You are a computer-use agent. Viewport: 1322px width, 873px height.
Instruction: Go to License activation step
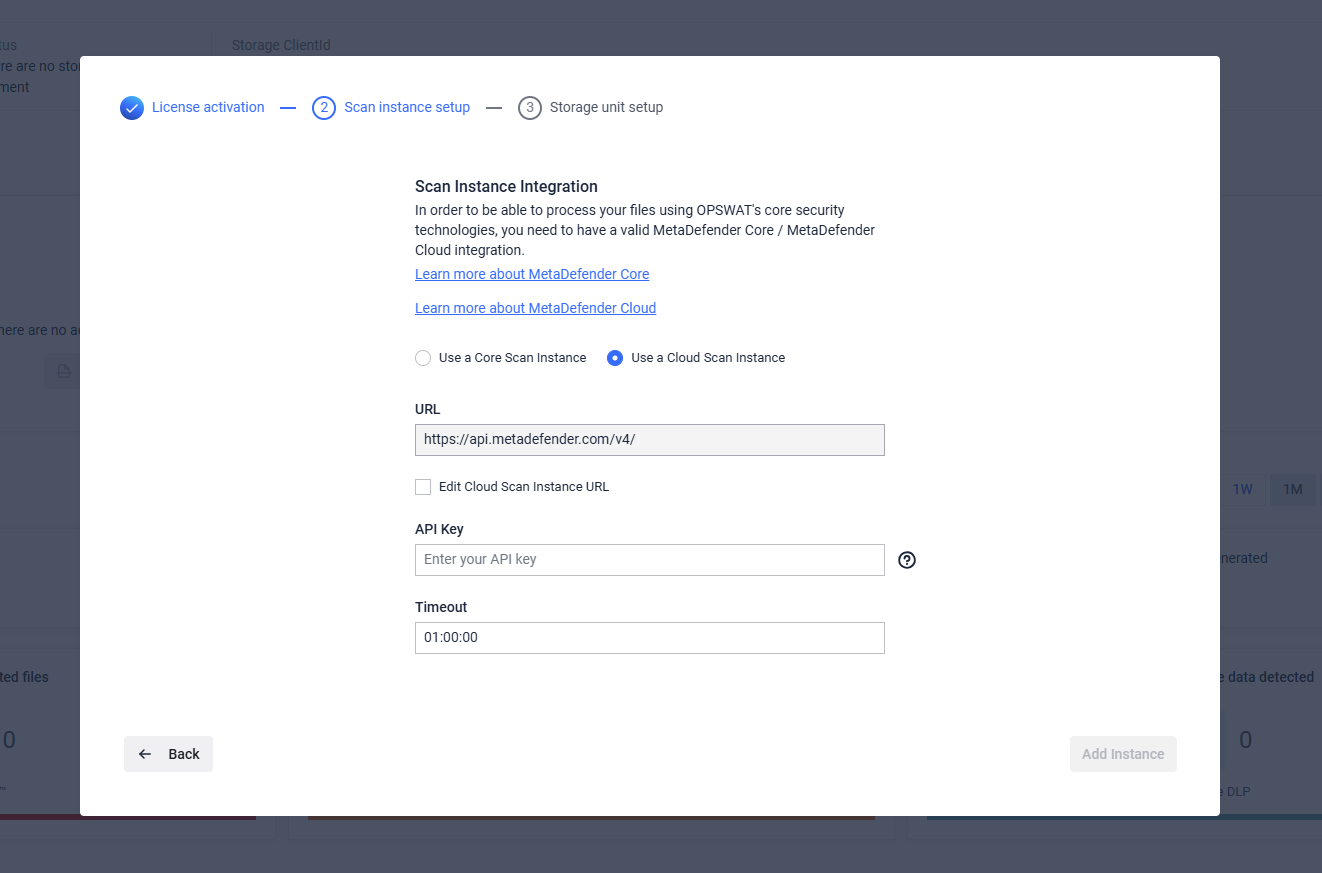tap(208, 107)
